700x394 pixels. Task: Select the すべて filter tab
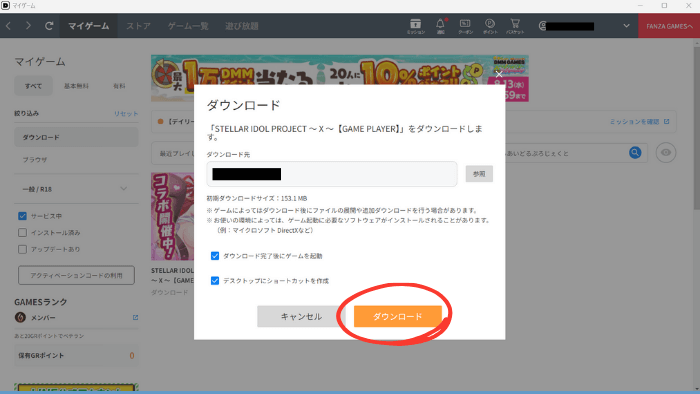33,86
